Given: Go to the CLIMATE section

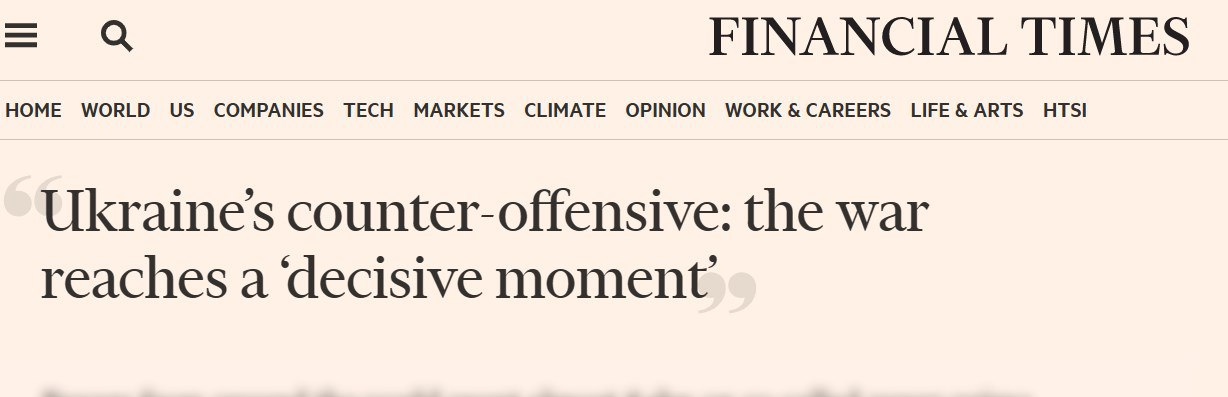Looking at the screenshot, I should pyautogui.click(x=565, y=111).
